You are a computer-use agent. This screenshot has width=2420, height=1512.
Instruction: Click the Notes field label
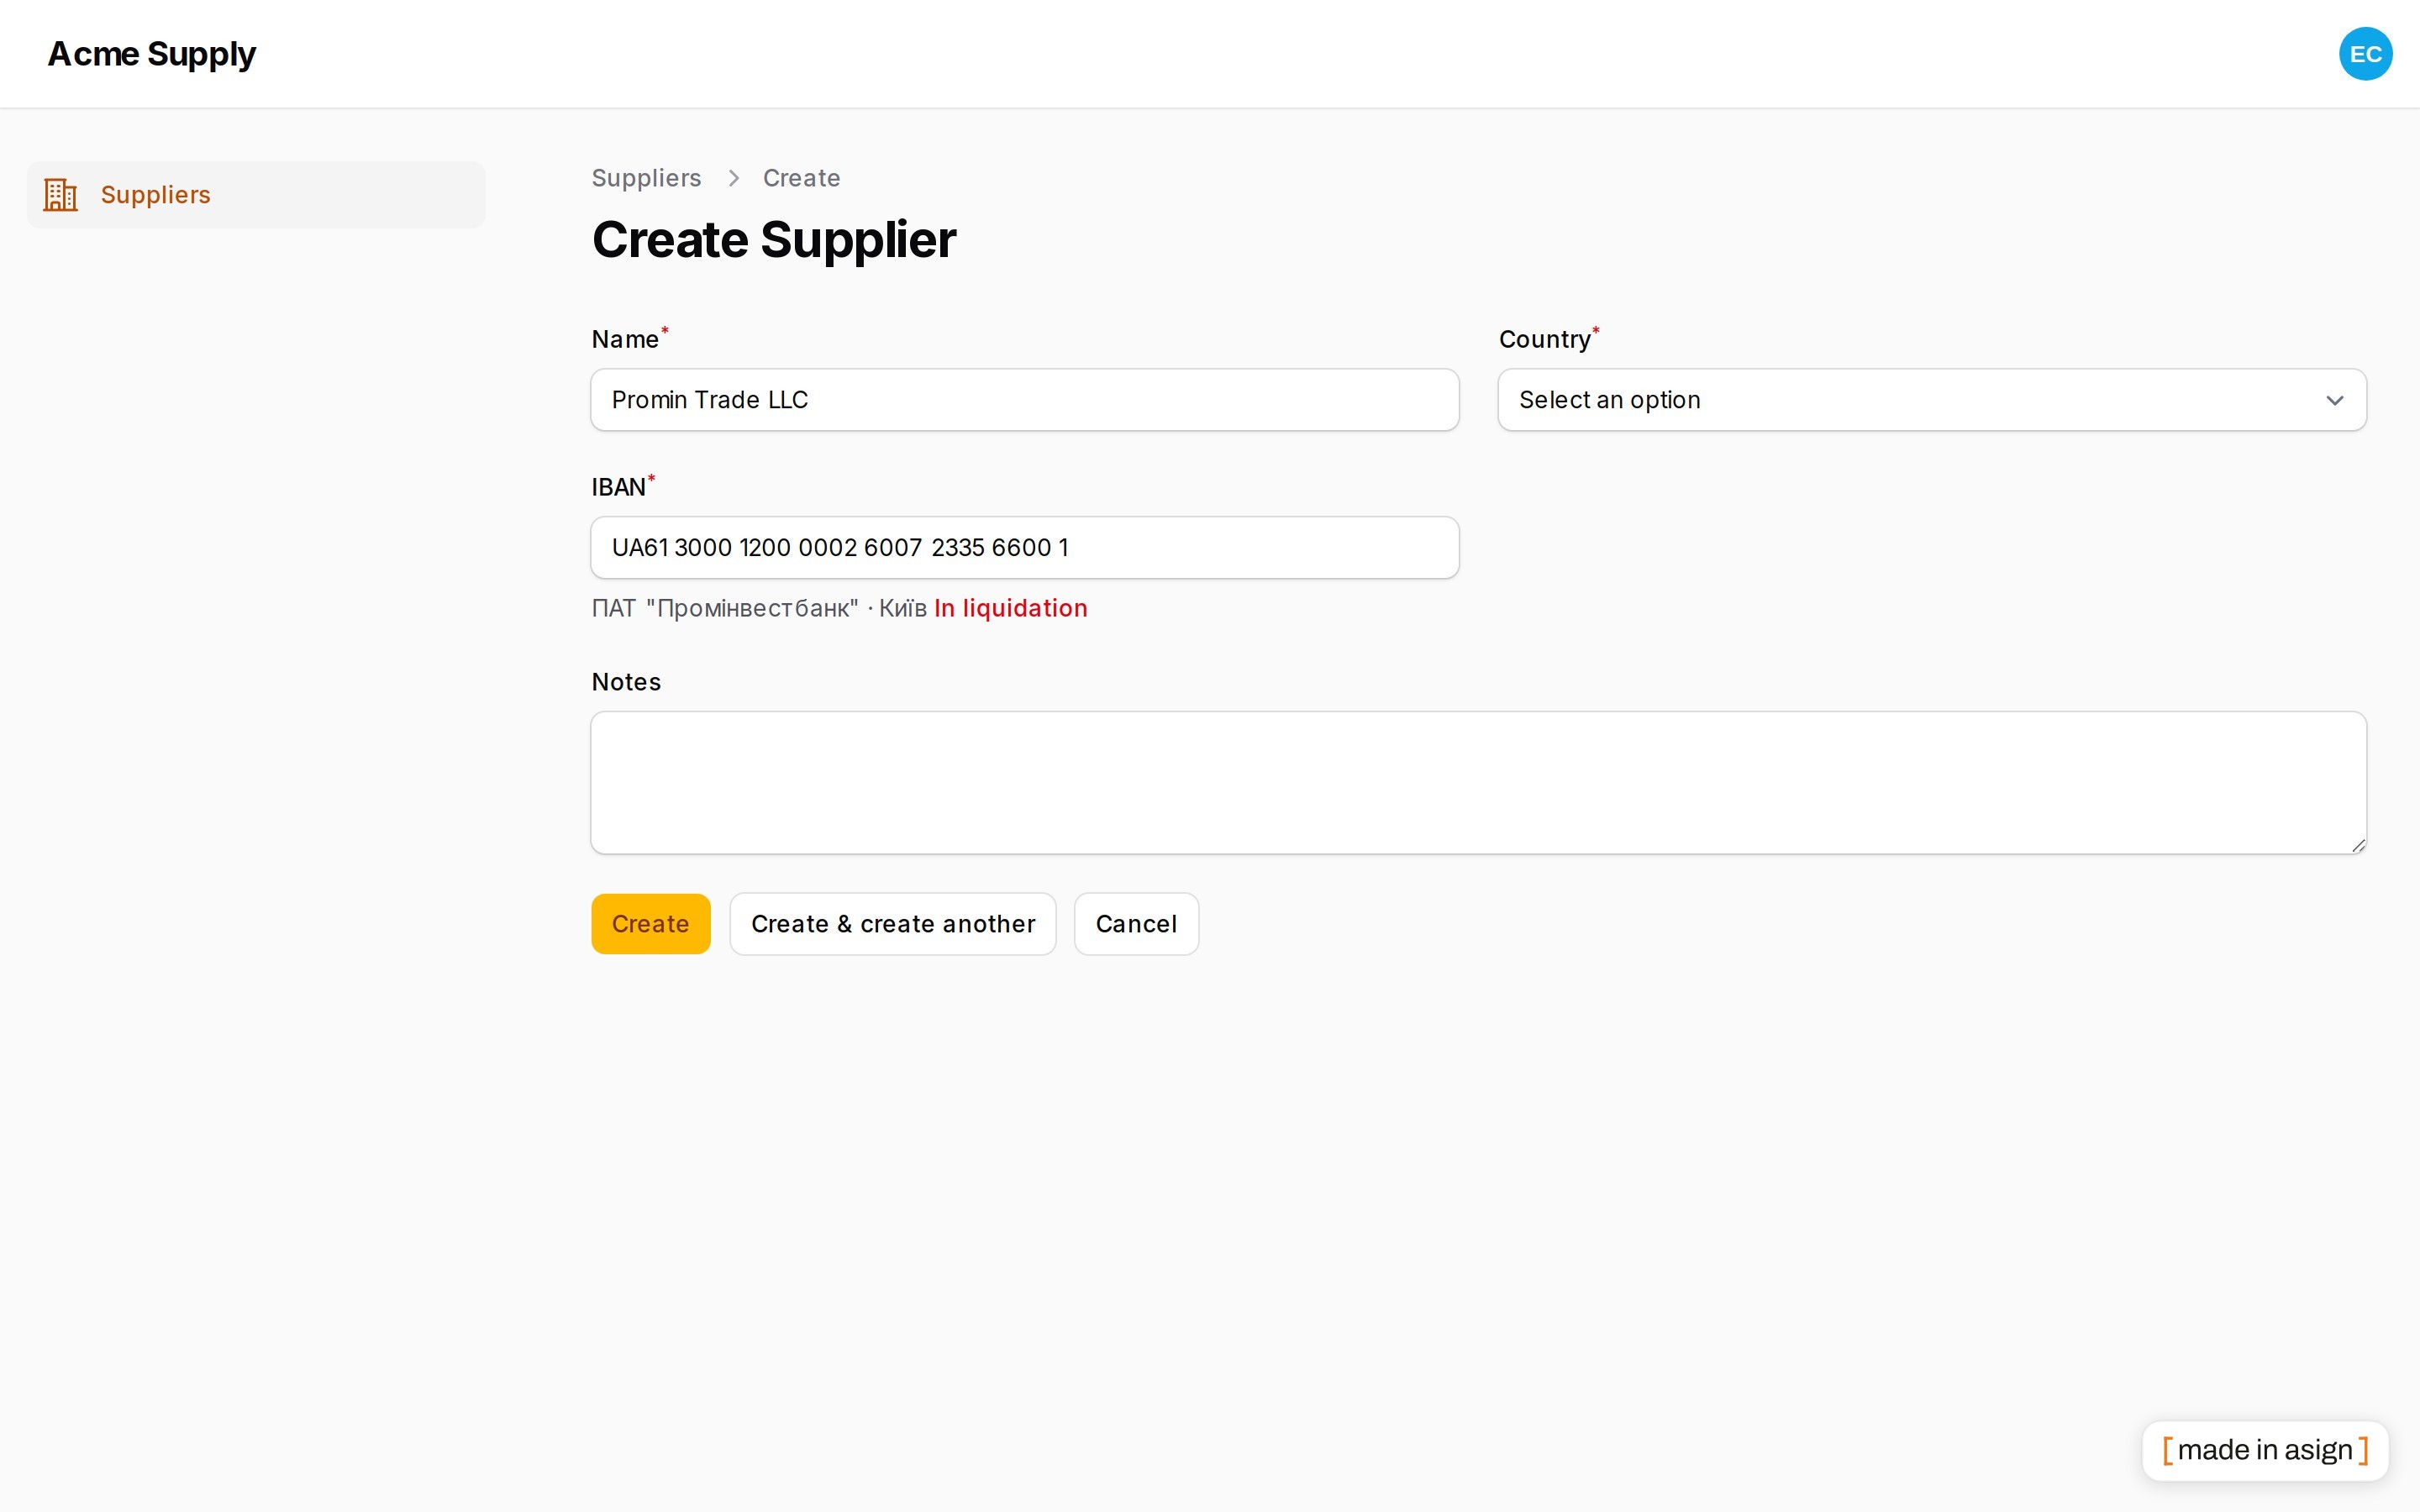(626, 682)
